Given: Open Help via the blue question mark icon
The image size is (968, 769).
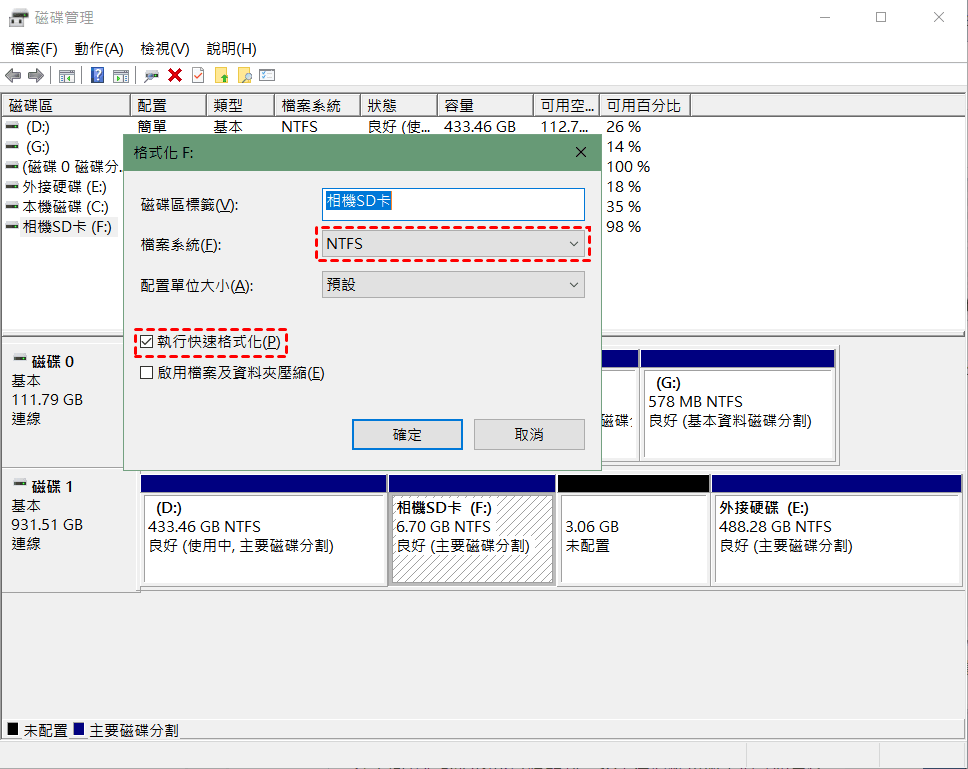Looking at the screenshot, I should point(98,75).
